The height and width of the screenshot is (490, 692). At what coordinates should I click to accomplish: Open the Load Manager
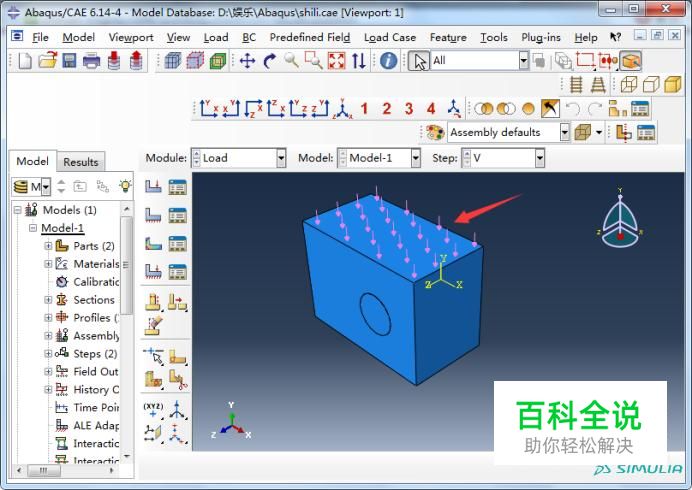177,187
